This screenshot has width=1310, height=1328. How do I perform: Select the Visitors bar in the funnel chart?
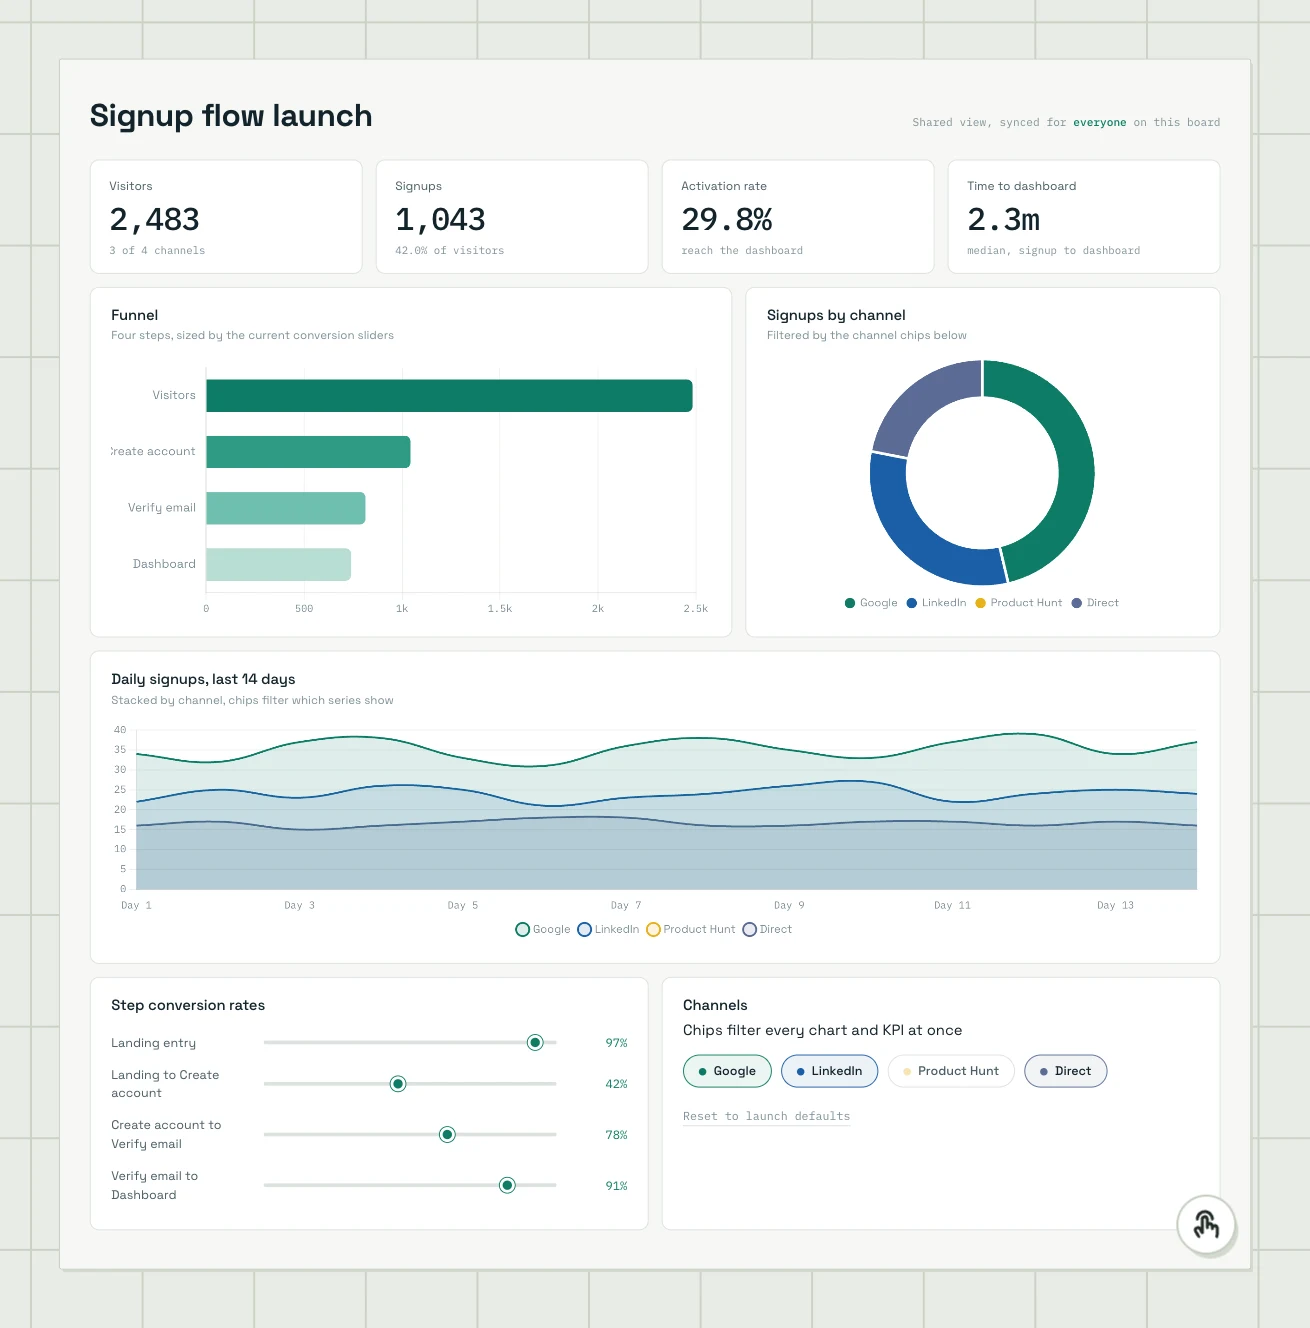point(449,395)
